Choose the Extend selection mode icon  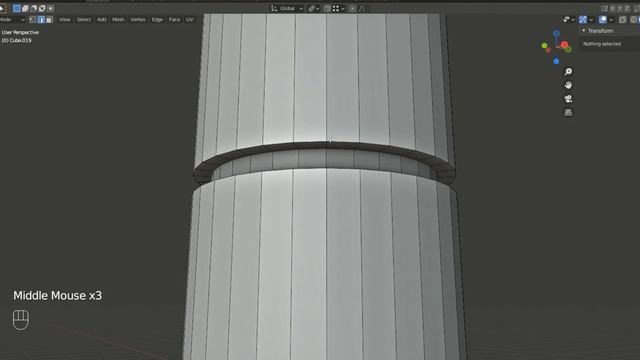point(25,8)
